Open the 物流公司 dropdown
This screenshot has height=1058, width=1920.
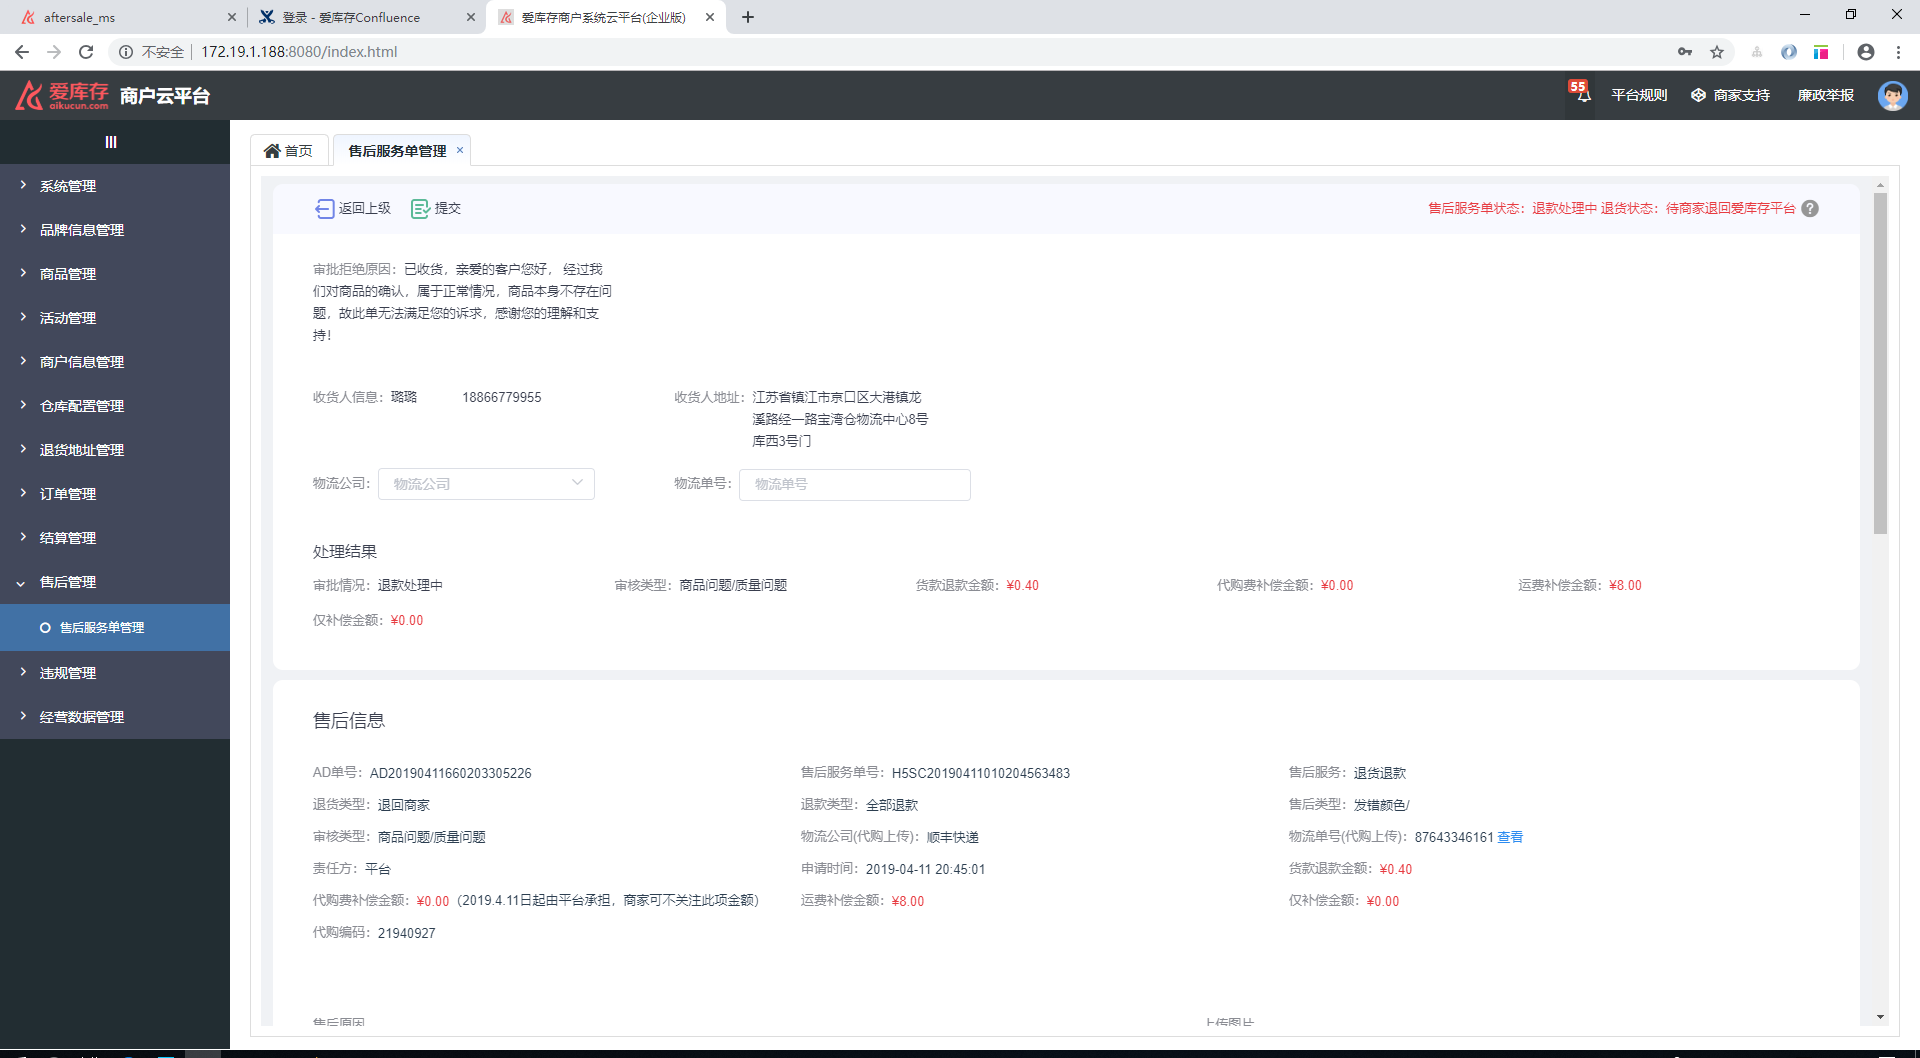tap(486, 484)
